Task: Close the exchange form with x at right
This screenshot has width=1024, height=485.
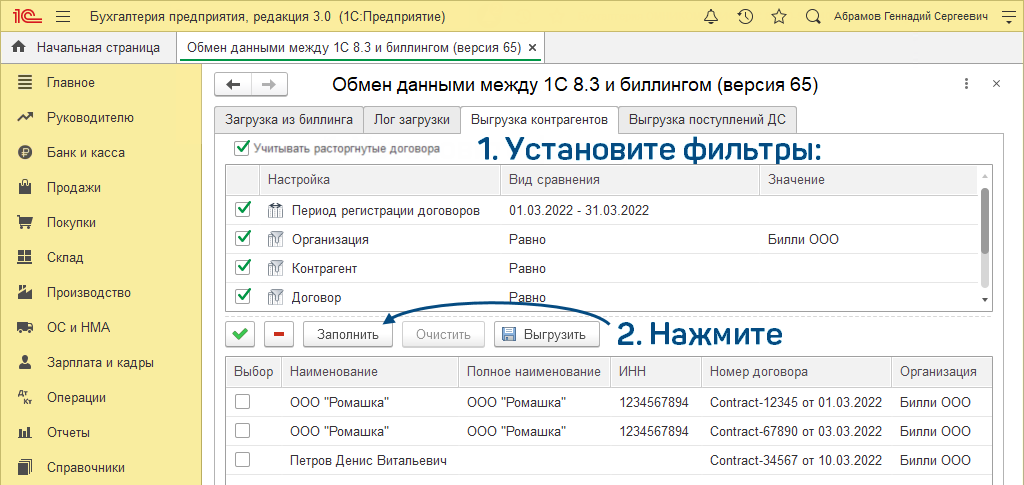Action: click(997, 84)
